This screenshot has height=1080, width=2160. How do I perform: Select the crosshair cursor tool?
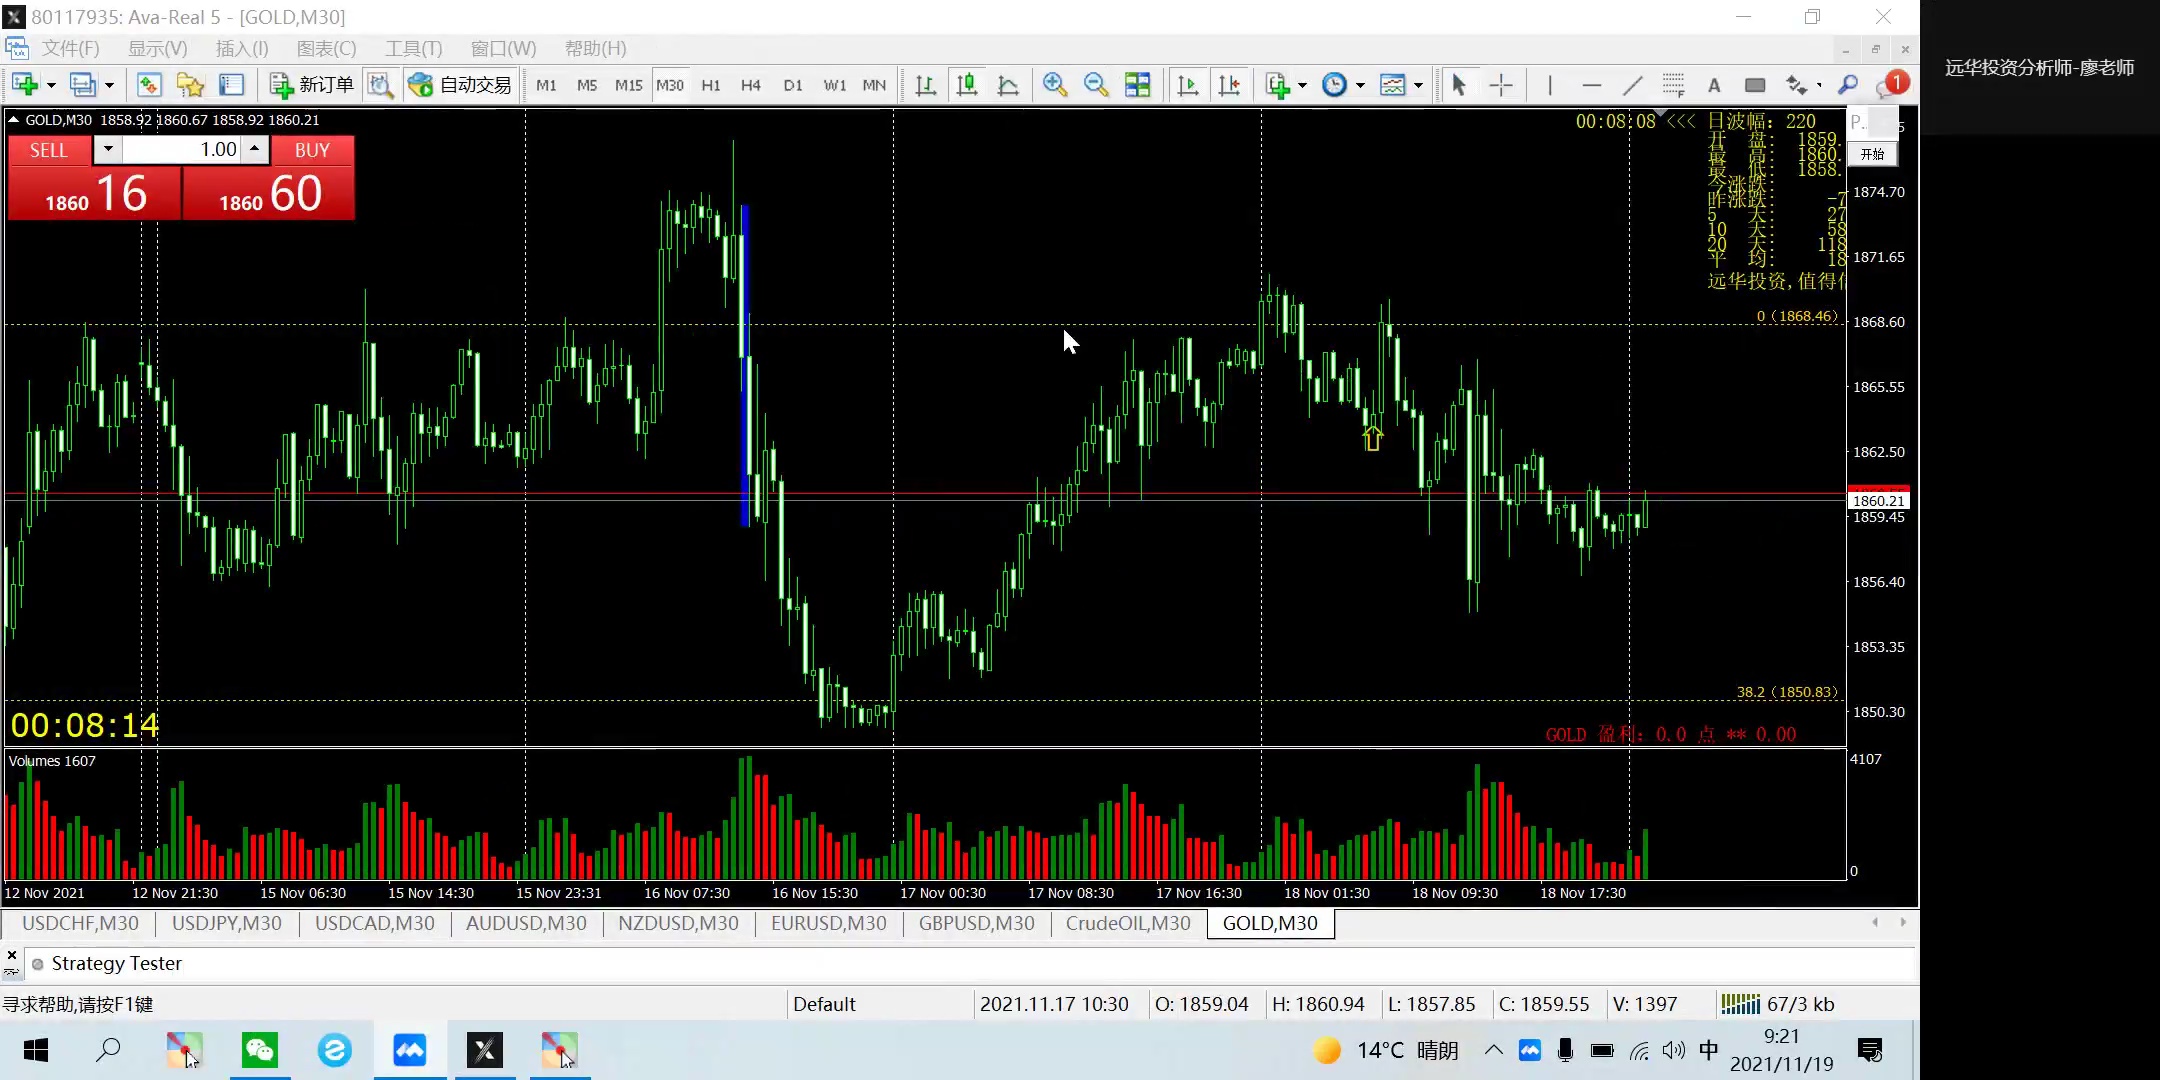click(1501, 85)
